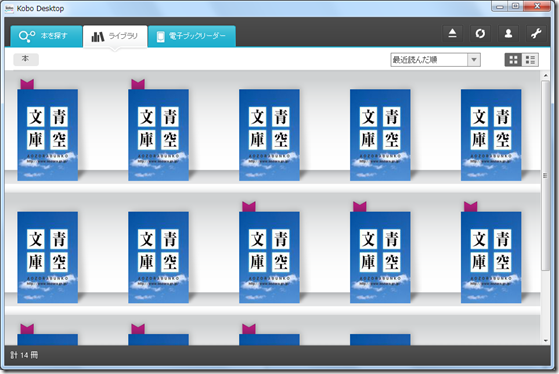This screenshot has width=559, height=374.
Task: Select the ライブラリ tab
Action: 115,36
